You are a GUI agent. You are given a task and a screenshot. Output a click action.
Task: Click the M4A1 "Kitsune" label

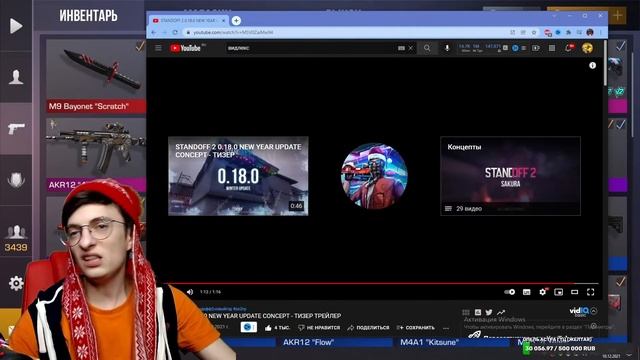tap(429, 342)
